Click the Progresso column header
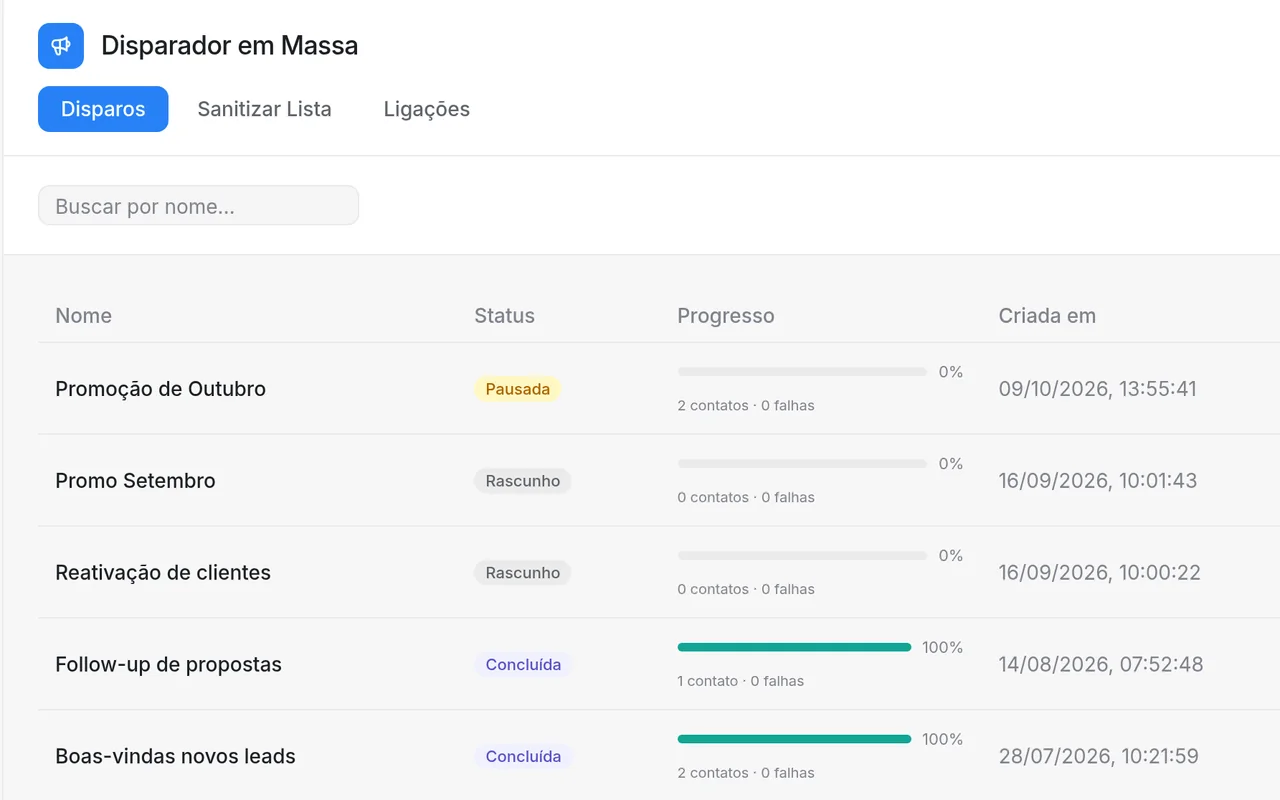The height and width of the screenshot is (800, 1280). 726,316
